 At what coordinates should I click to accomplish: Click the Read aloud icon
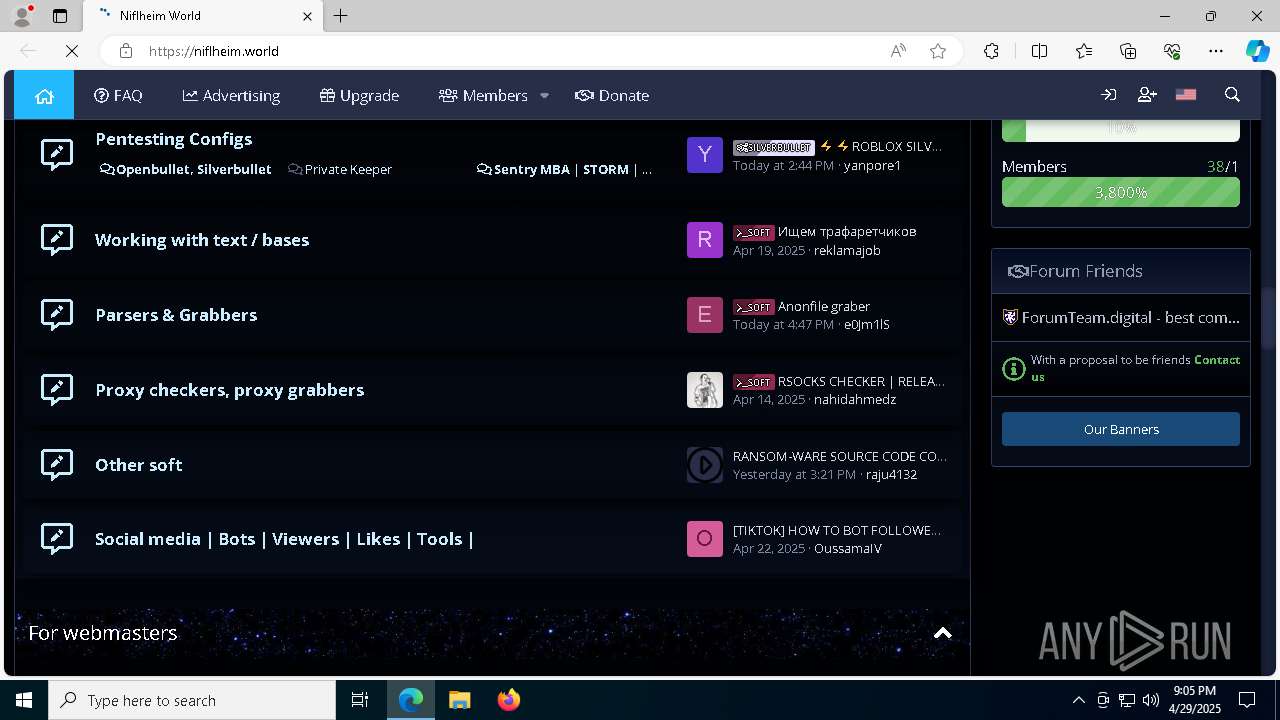898,51
